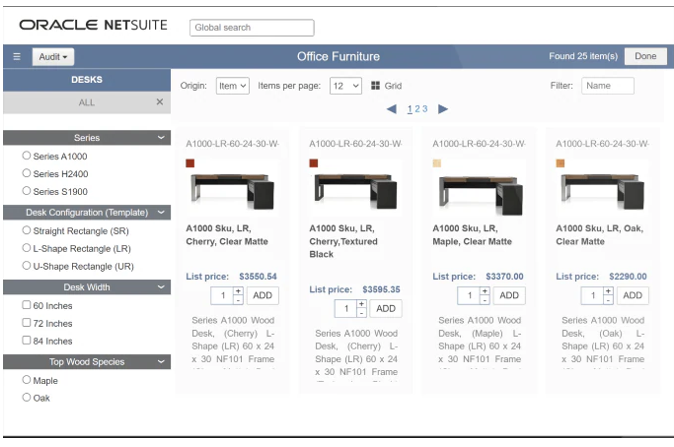Image resolution: width=674 pixels, height=447 pixels.
Task: Collapse the Series filter section
Action: click(x=161, y=138)
